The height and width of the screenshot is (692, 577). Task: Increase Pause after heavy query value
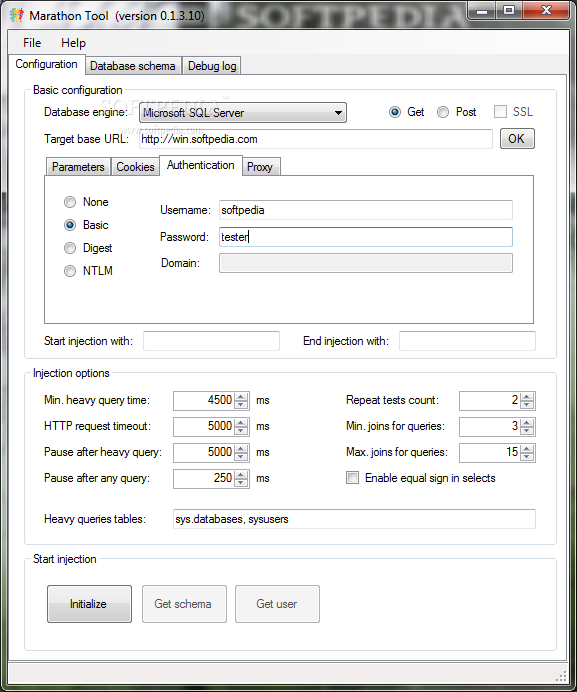coord(241,448)
